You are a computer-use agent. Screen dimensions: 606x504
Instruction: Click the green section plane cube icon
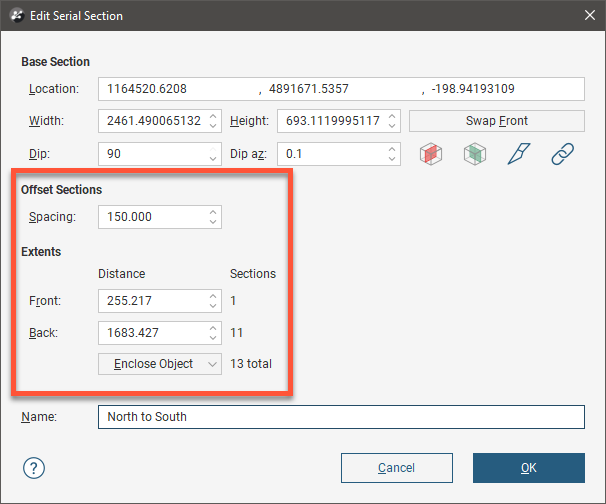473,155
